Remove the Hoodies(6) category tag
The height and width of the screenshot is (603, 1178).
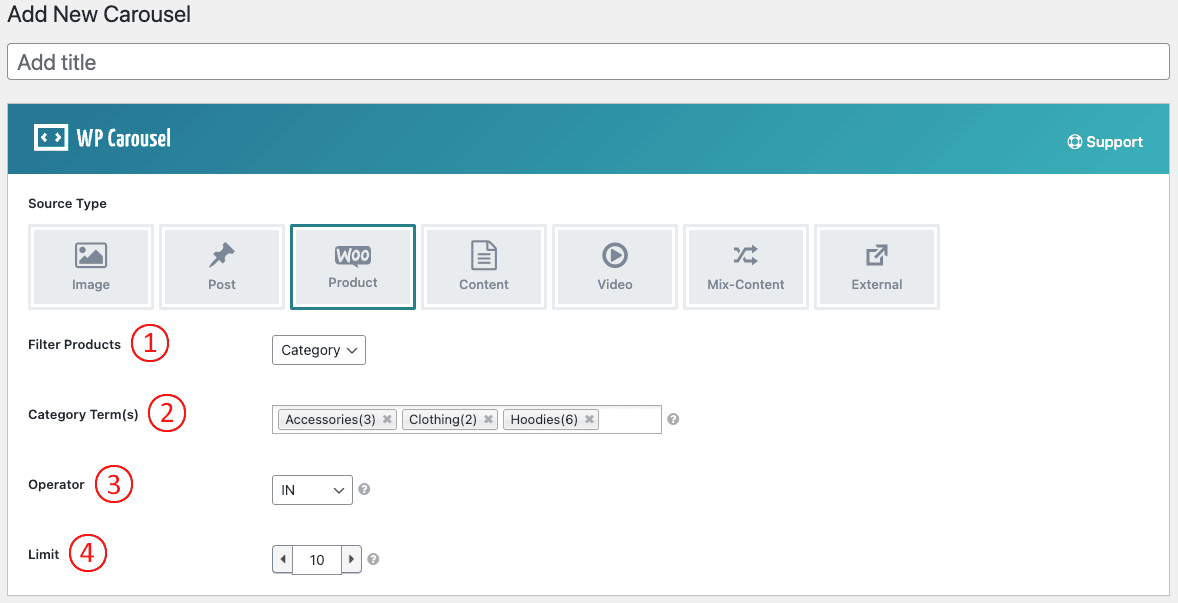(x=590, y=420)
